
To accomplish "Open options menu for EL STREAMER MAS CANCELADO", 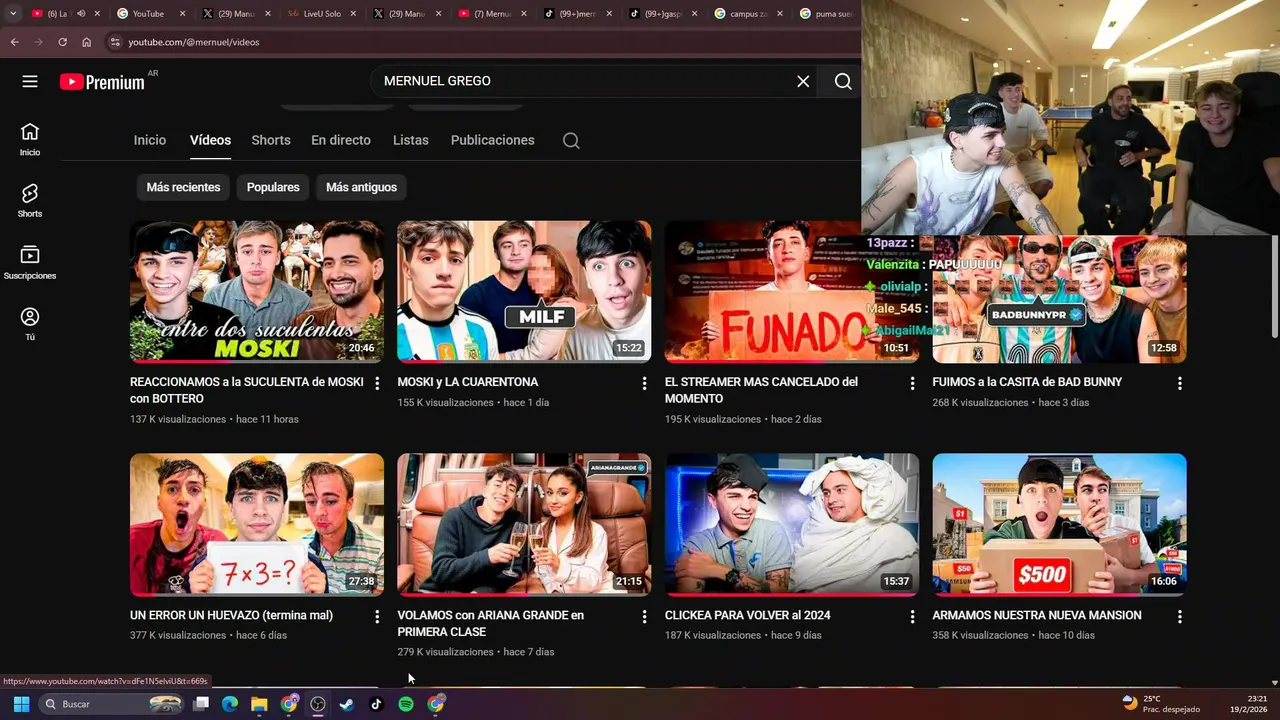I will (x=912, y=383).
